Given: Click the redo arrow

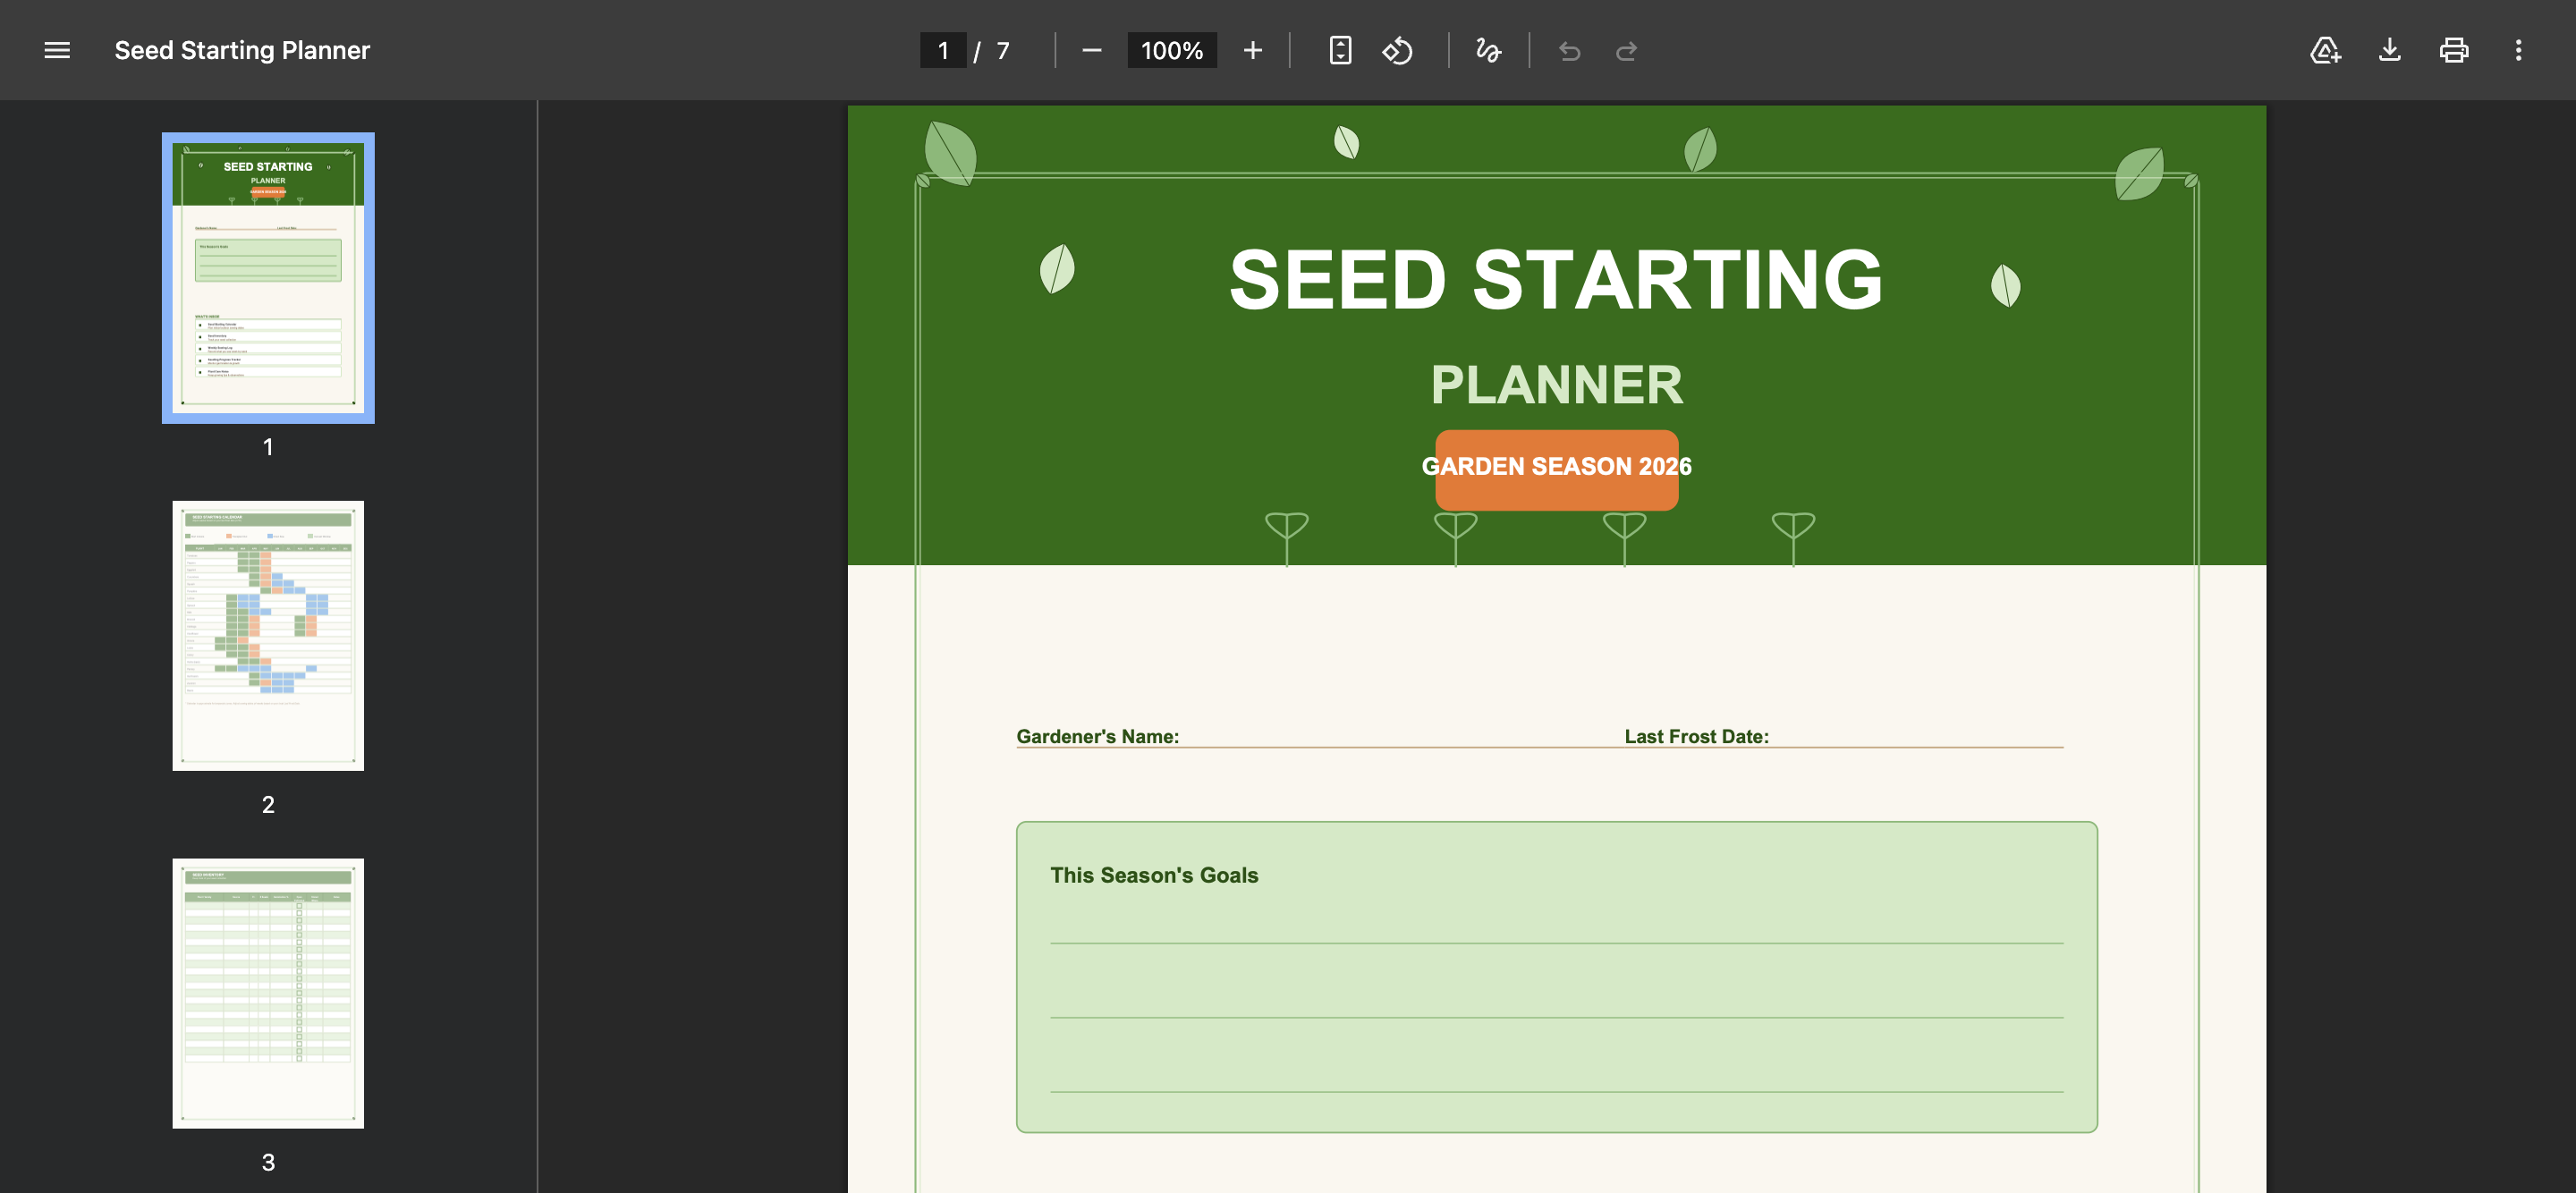Looking at the screenshot, I should [x=1626, y=50].
